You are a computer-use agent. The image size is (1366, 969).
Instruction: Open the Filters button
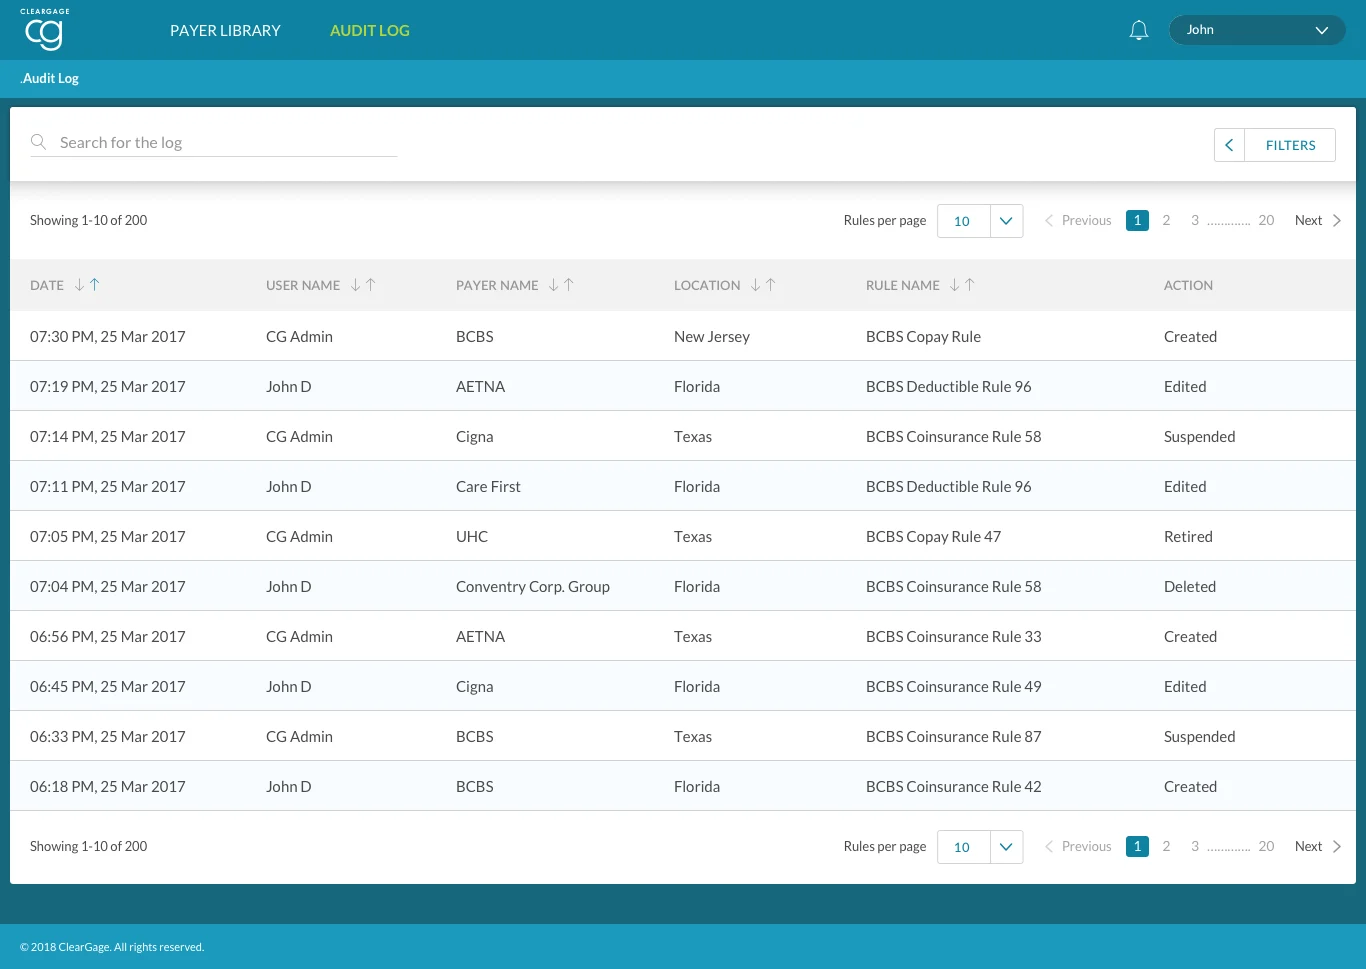coord(1290,145)
